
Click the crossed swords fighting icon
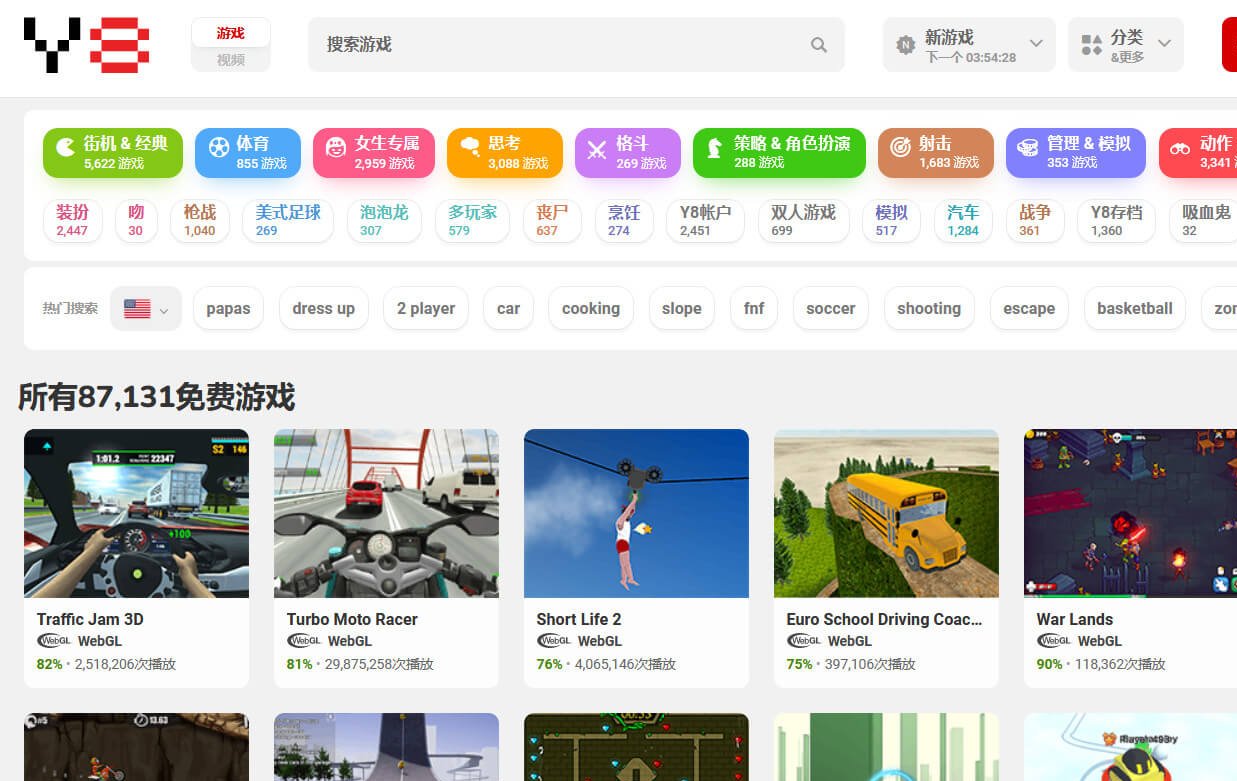click(x=597, y=149)
